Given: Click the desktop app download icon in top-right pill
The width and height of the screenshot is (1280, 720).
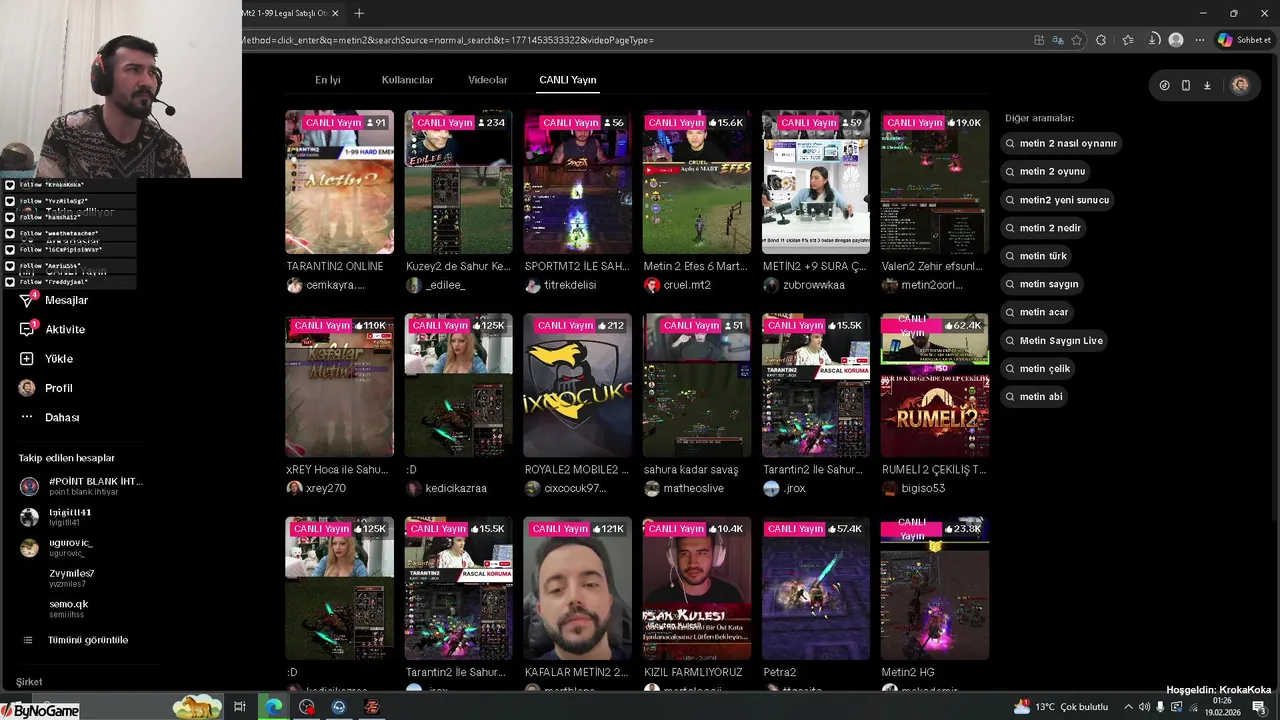Looking at the screenshot, I should click(x=1207, y=85).
